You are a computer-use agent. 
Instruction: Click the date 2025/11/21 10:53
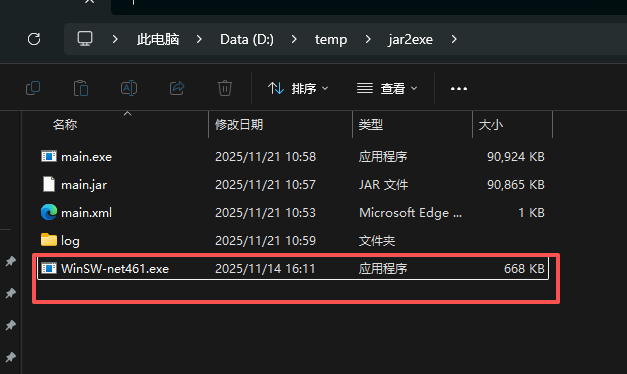pyautogui.click(x=266, y=212)
